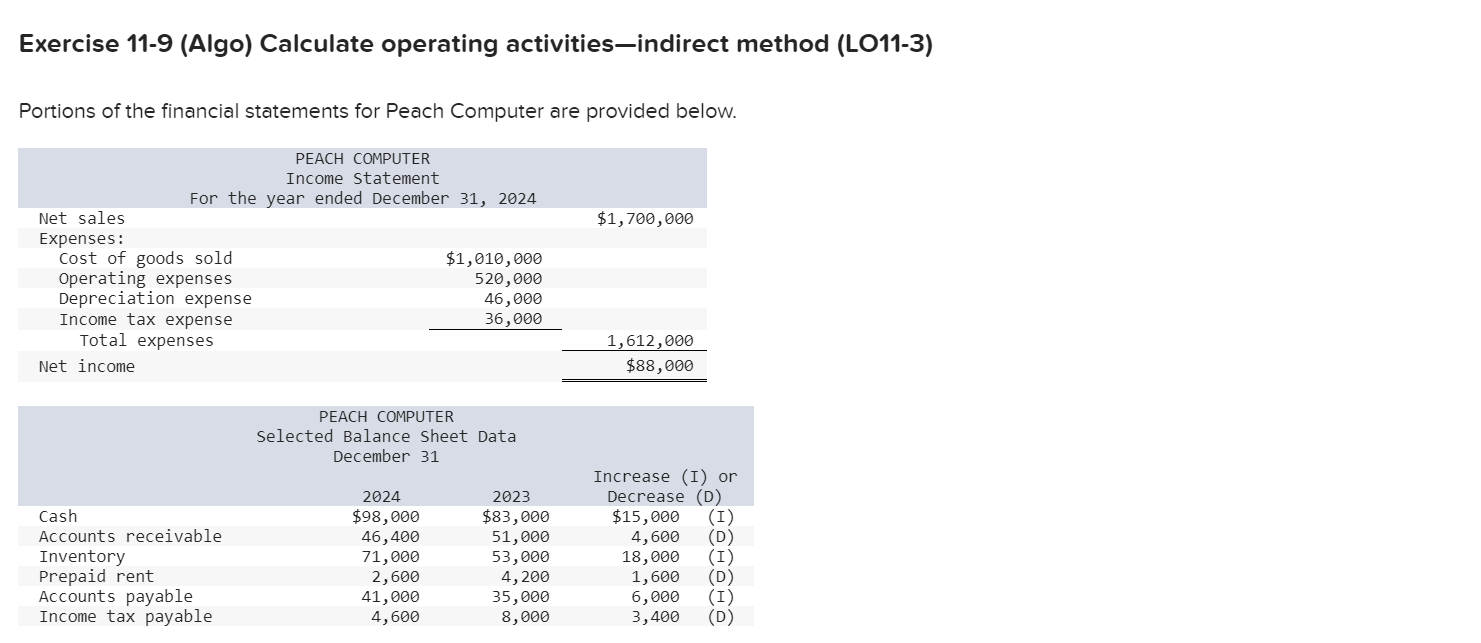The width and height of the screenshot is (1481, 643).
Task: Click the Net sales row label
Action: (x=82, y=218)
